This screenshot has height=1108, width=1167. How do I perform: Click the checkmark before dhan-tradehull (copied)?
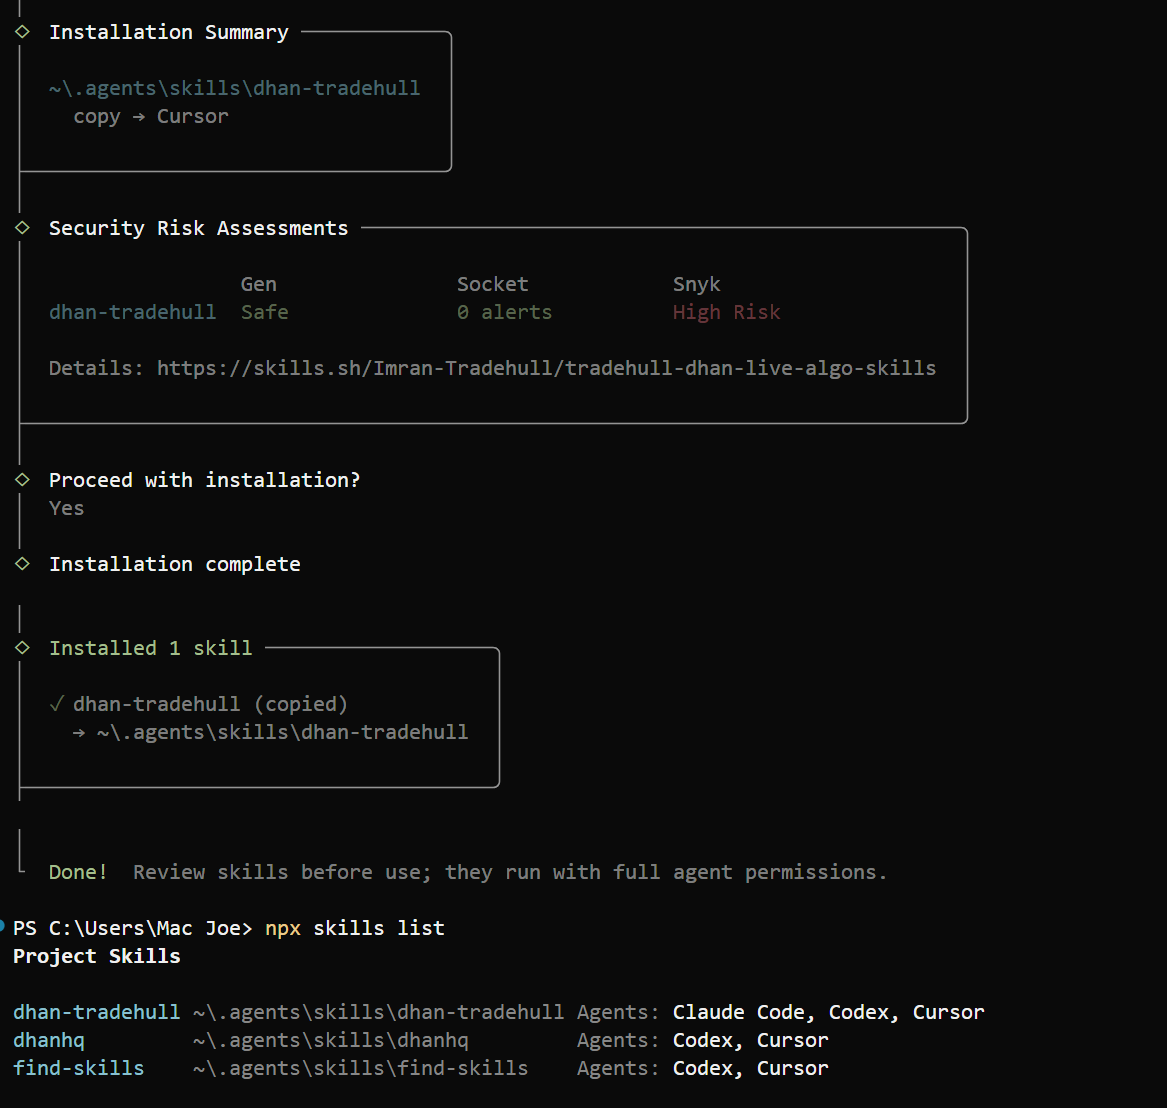point(57,703)
